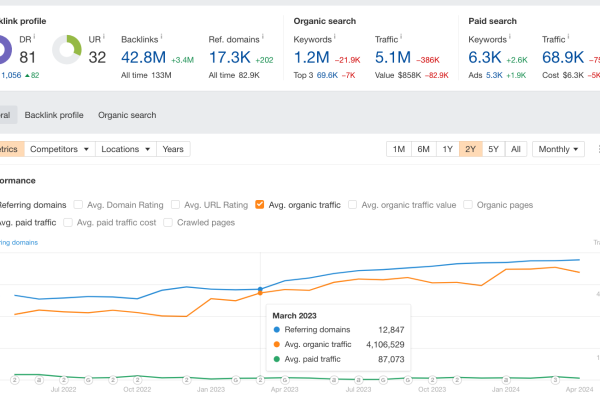
Task: Expand the Locations dropdown
Action: (x=126, y=149)
